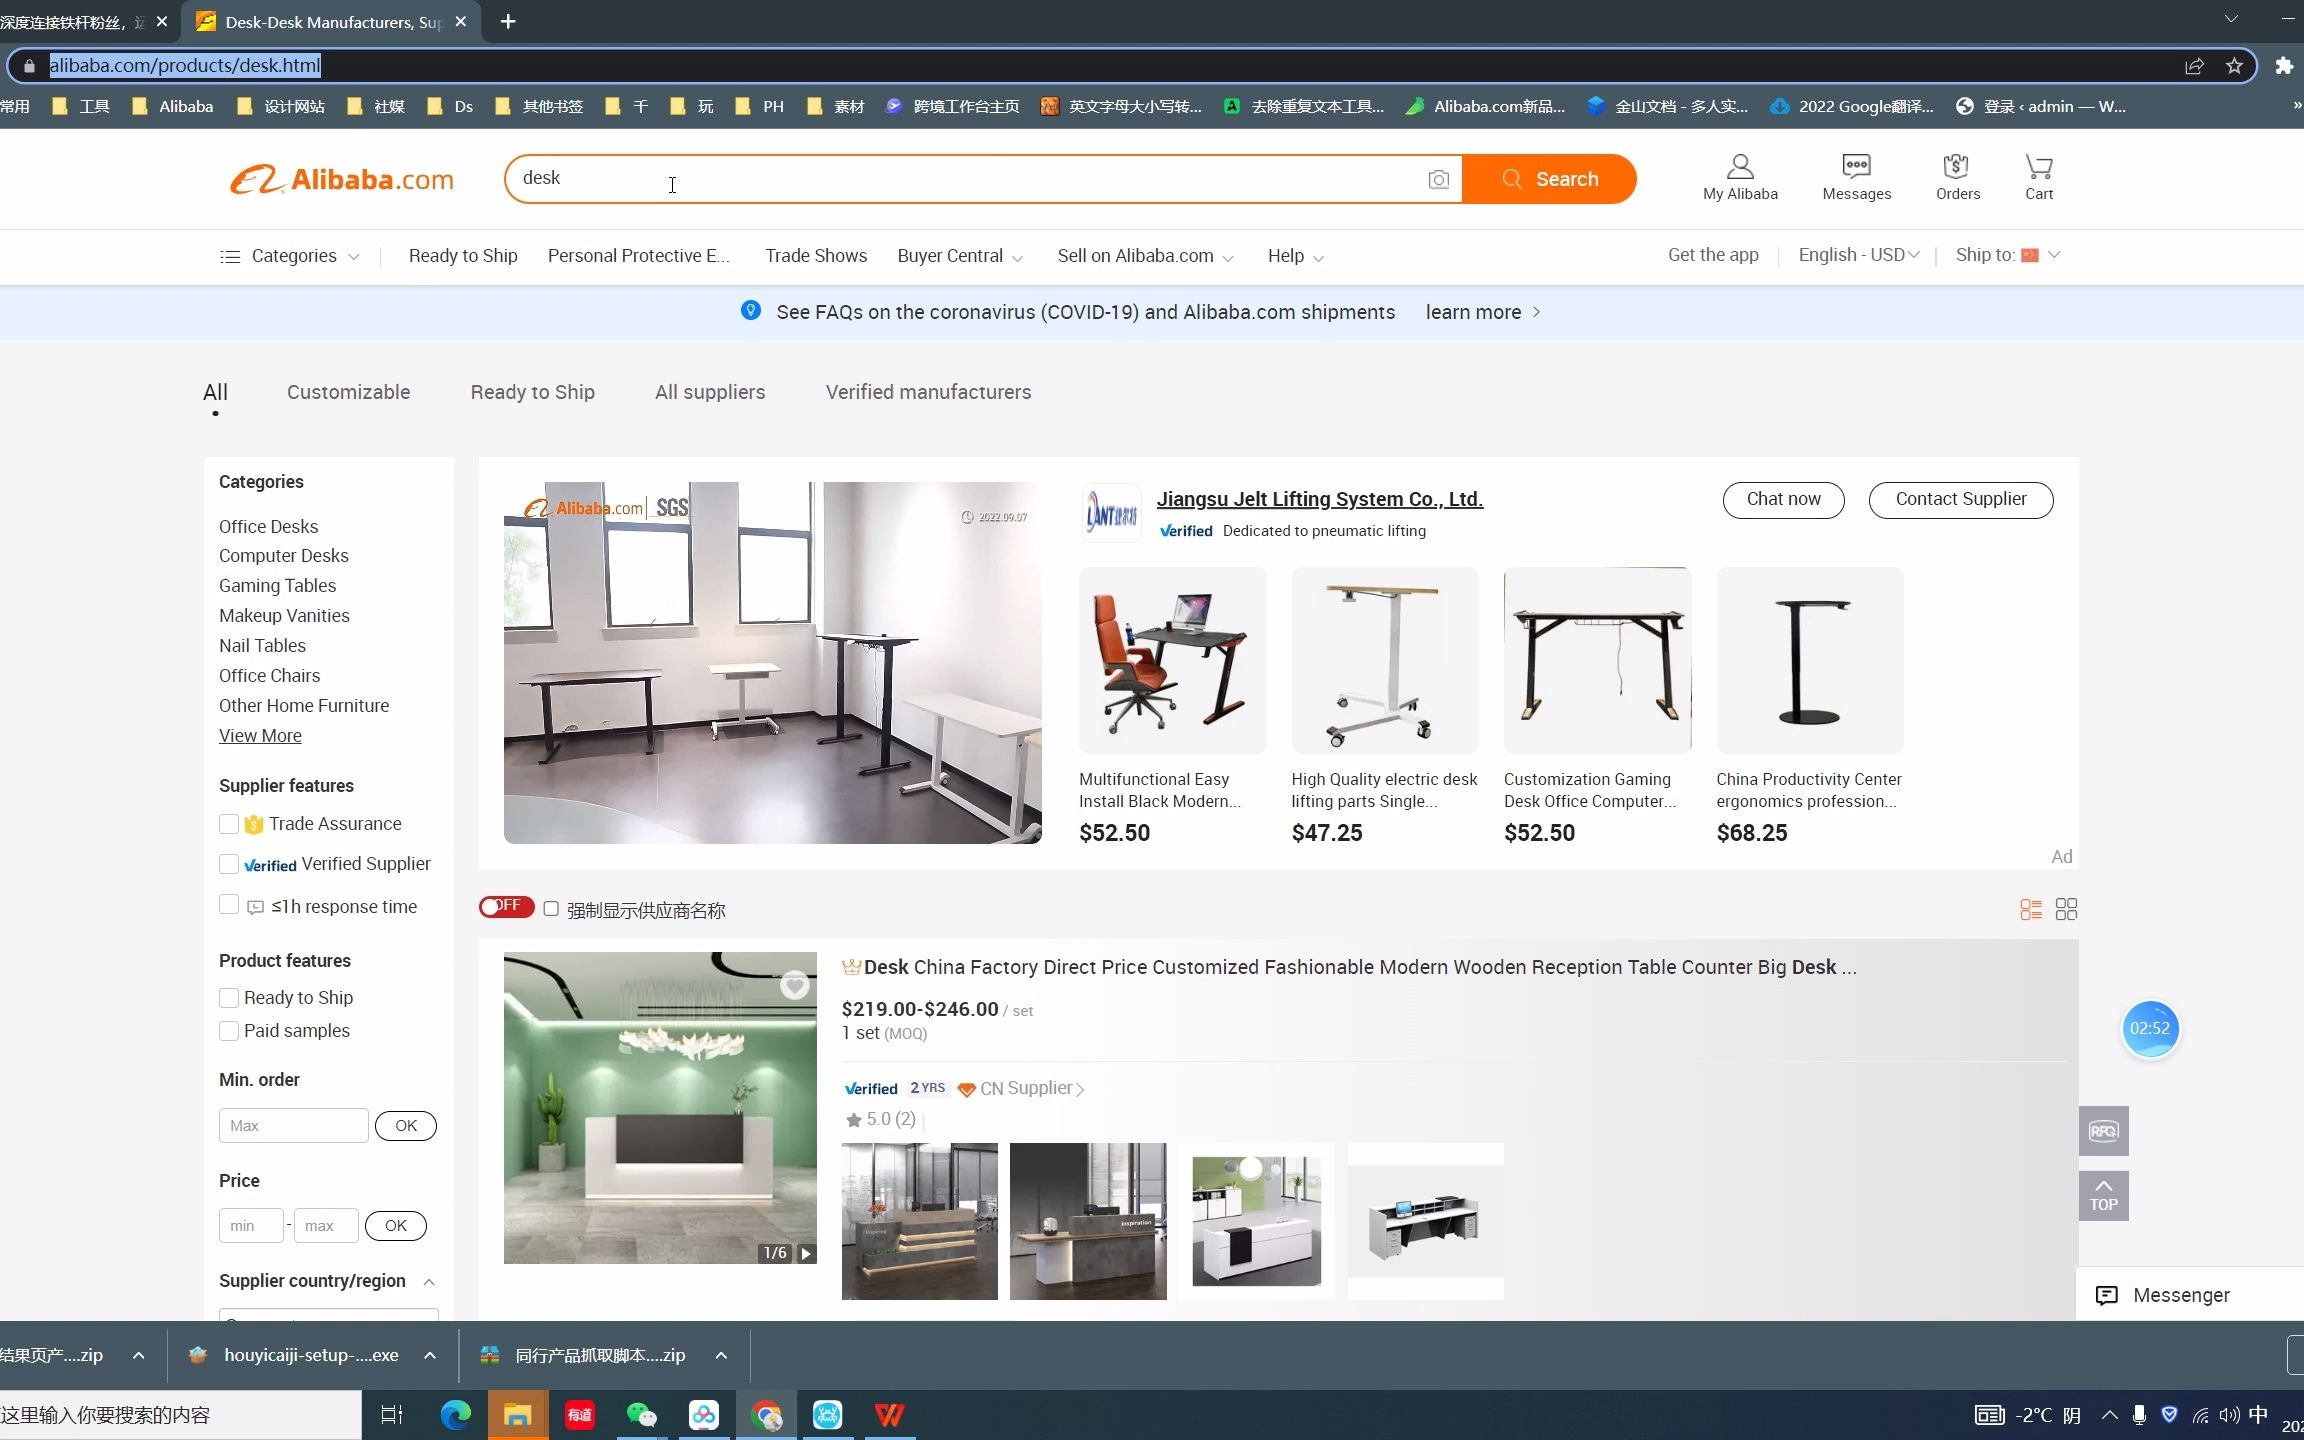Open the Multifunctional Easy Install desk thumbnail
Viewport: 2304px width, 1440px height.
1172,660
